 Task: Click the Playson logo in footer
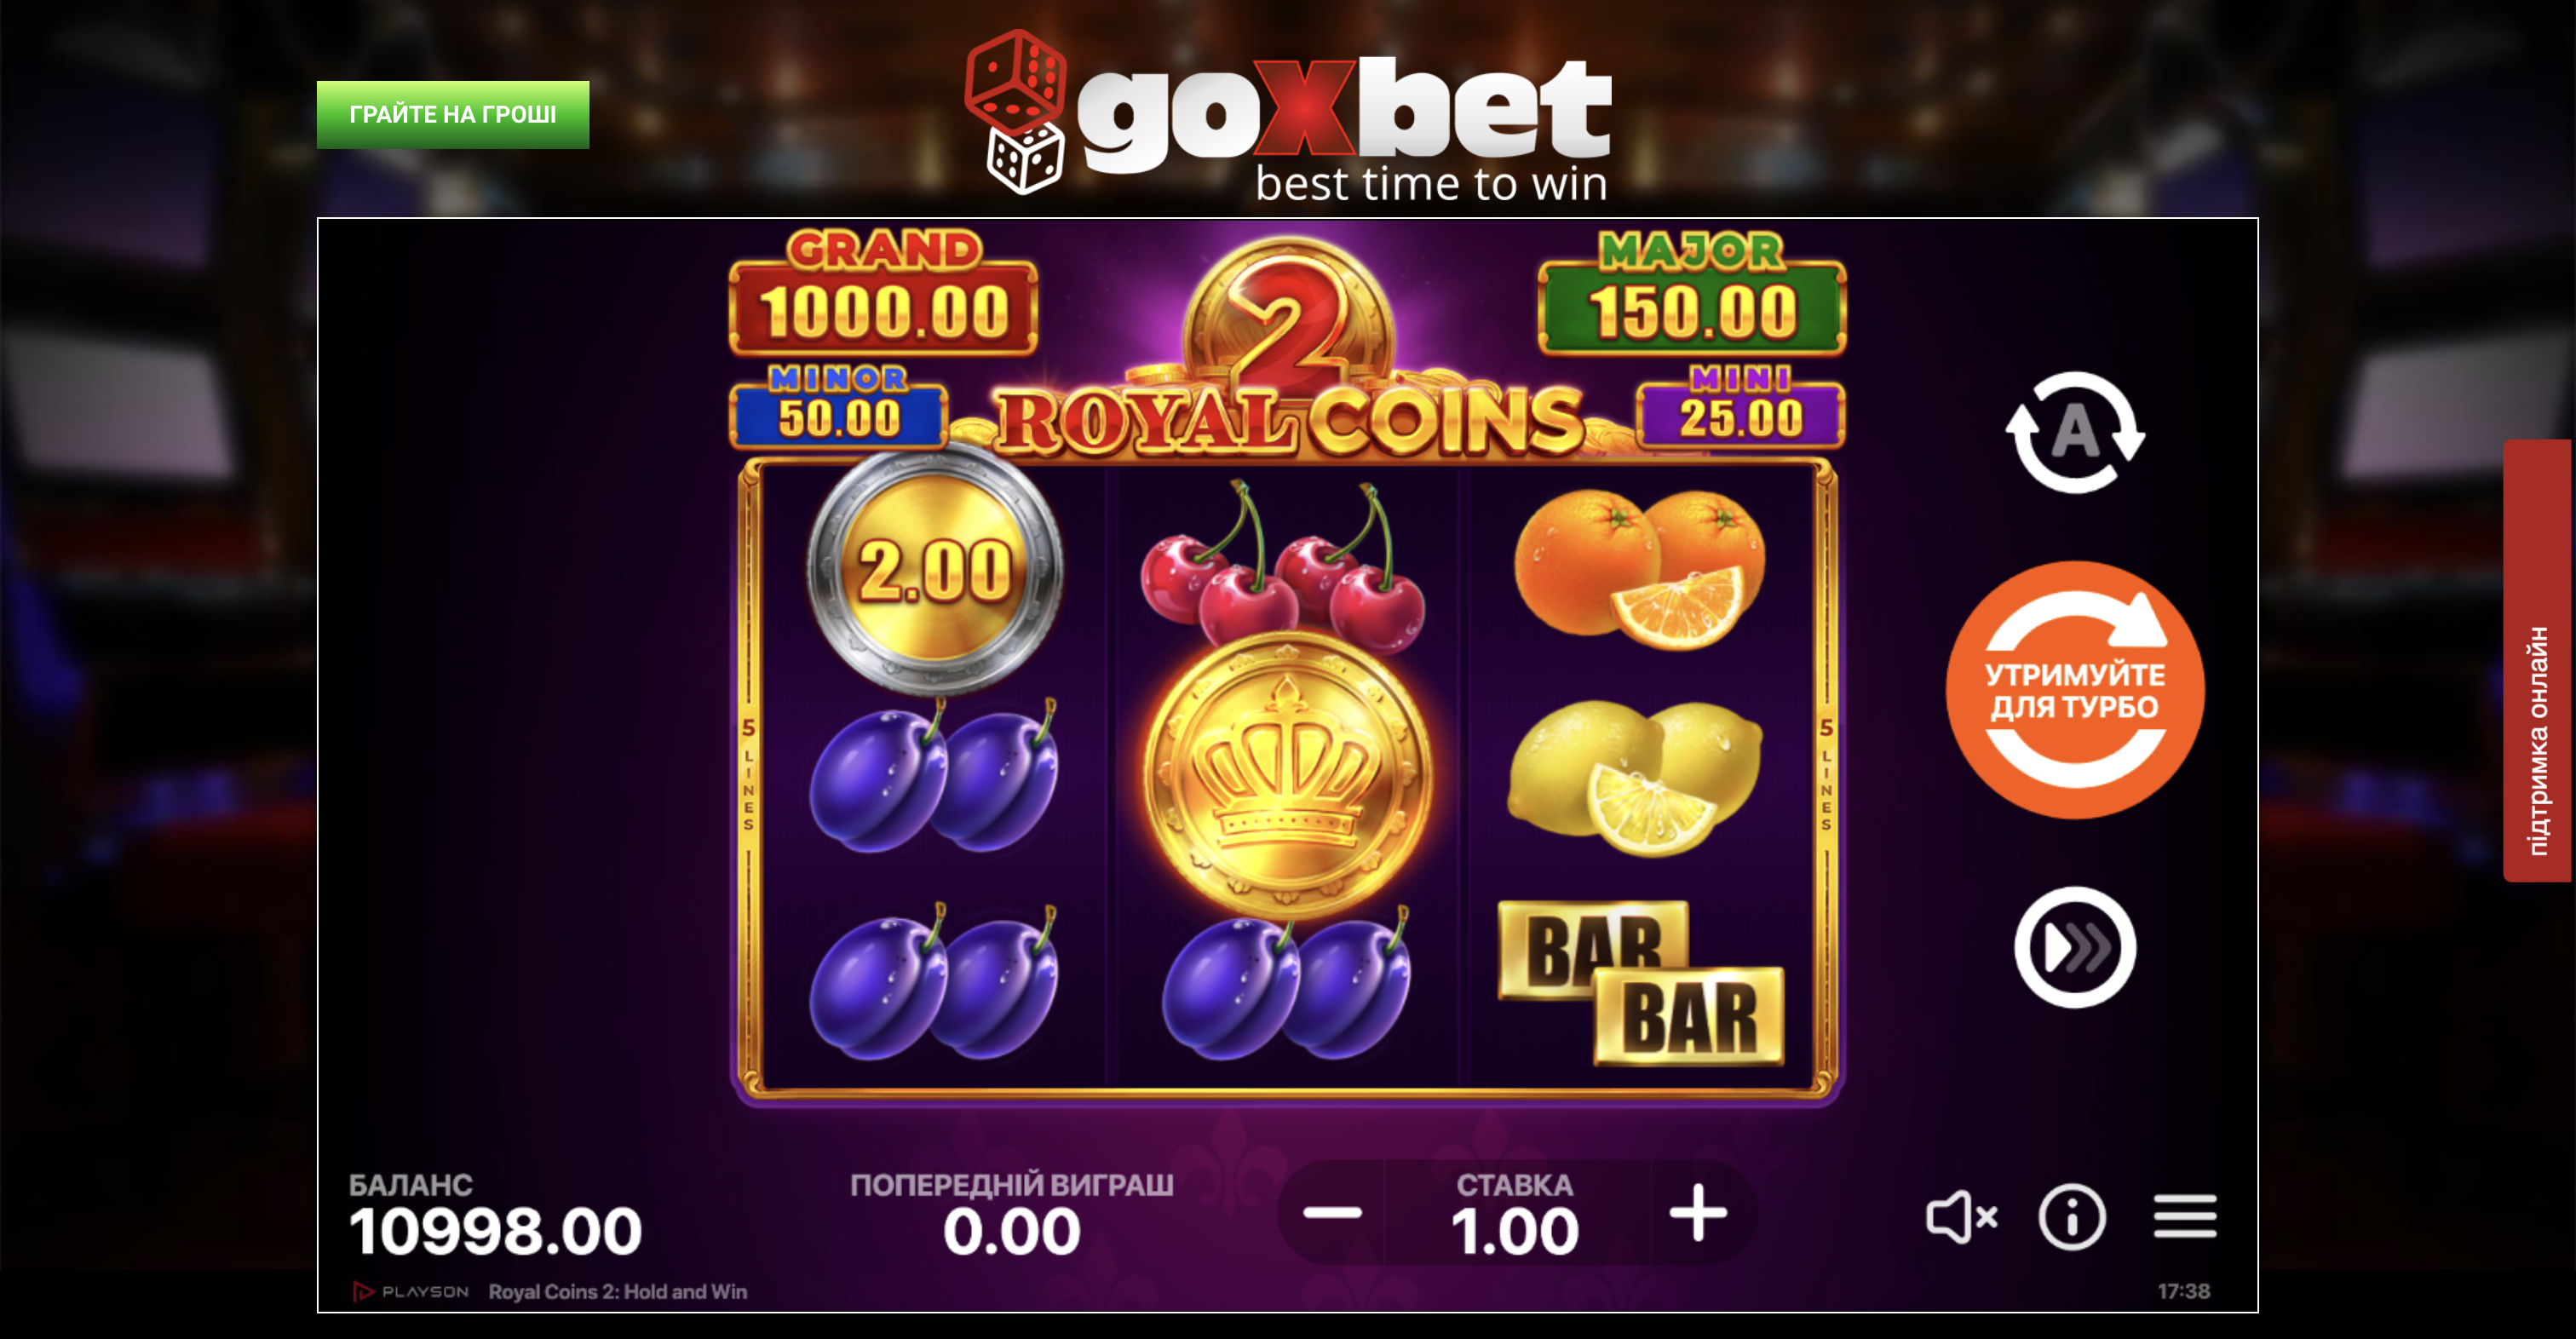pos(411,1292)
